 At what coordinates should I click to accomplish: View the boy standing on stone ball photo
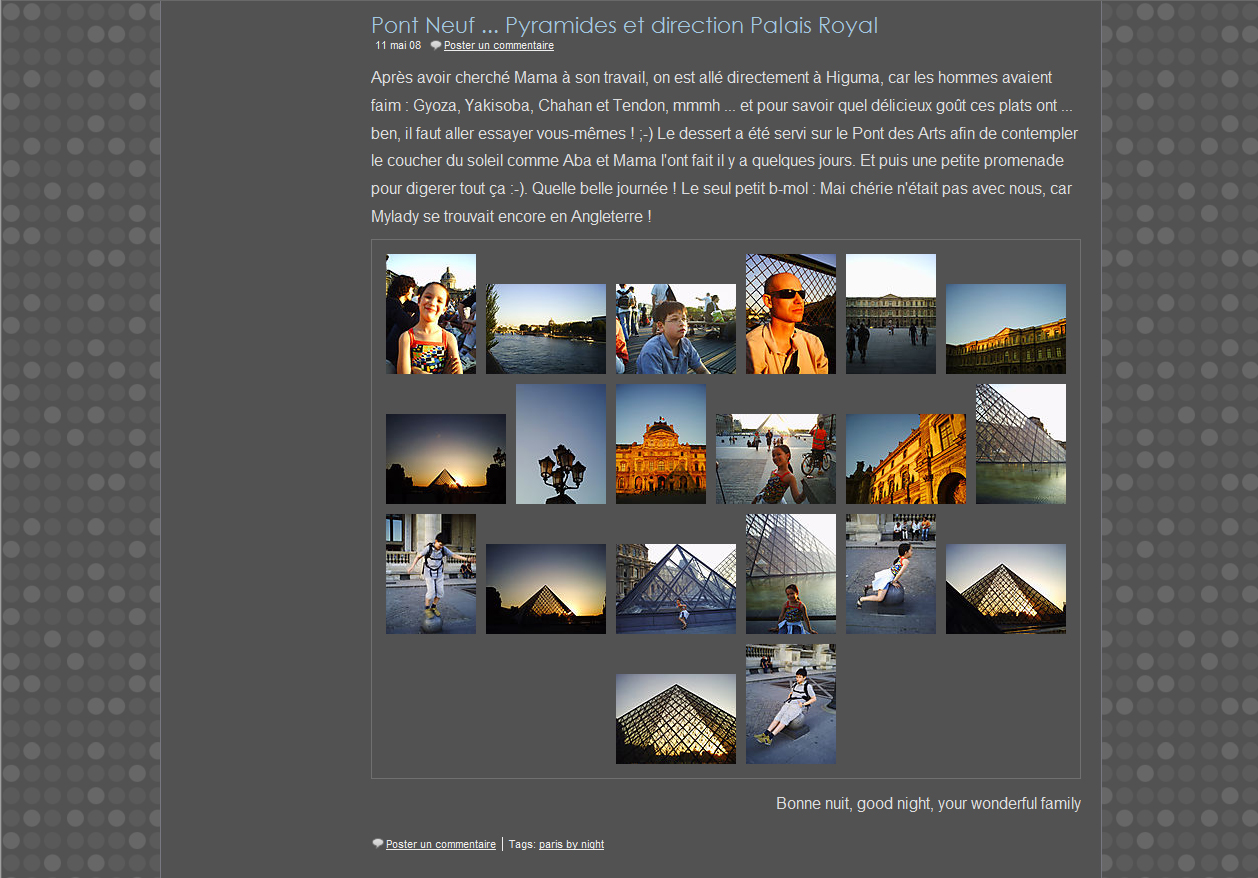coord(431,574)
